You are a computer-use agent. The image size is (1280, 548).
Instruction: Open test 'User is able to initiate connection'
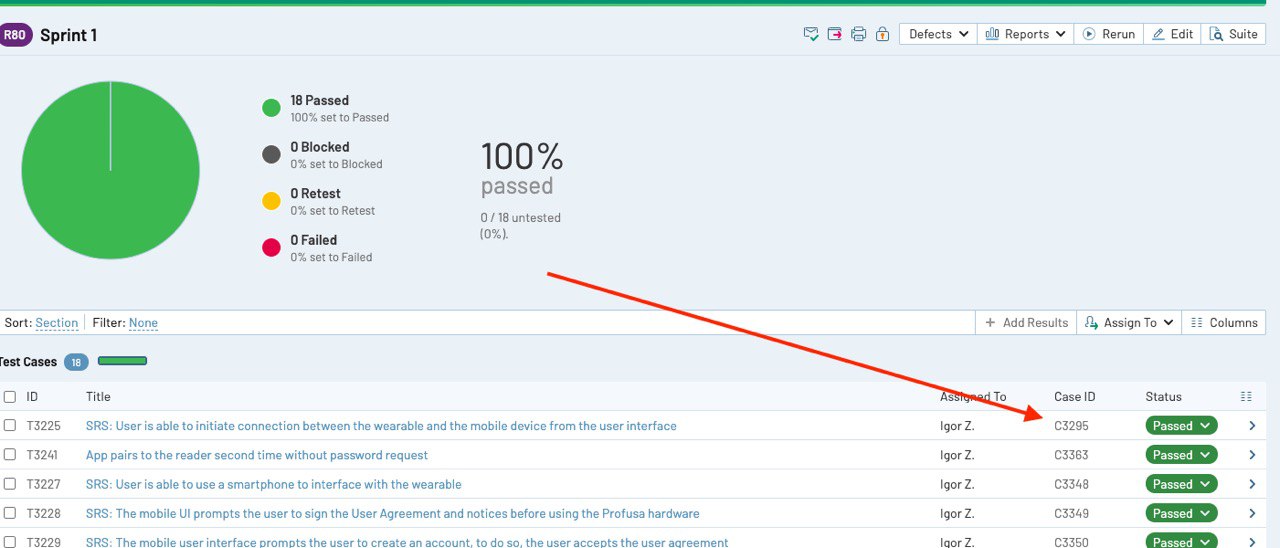(x=381, y=426)
